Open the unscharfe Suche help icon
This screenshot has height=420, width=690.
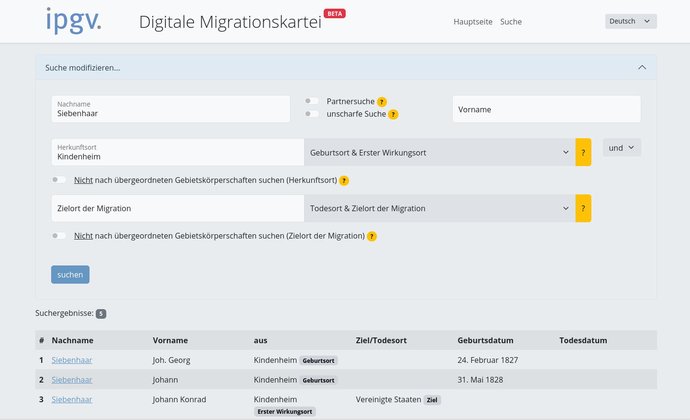point(393,114)
